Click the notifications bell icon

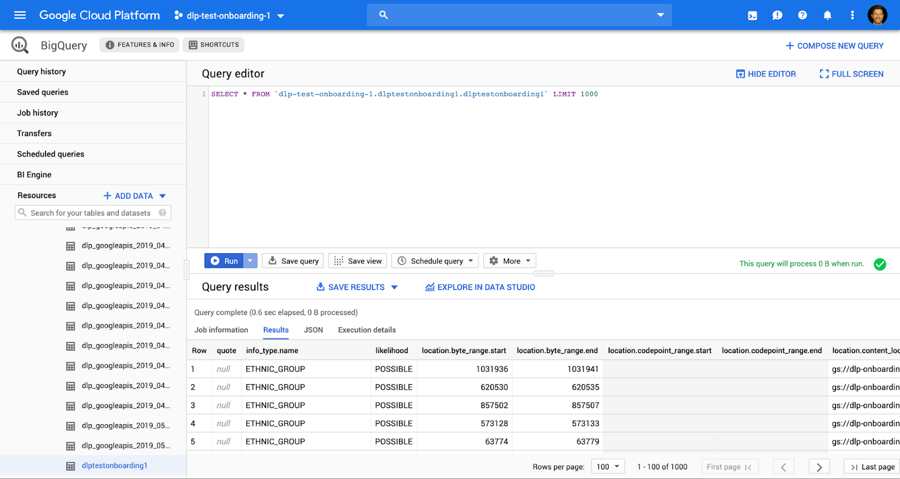tap(827, 15)
